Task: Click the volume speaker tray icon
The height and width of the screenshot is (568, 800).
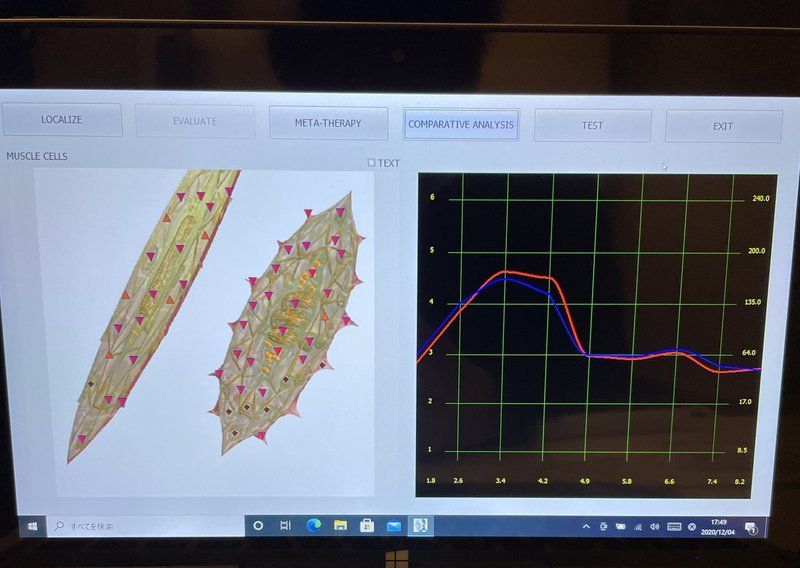Action: [655, 527]
